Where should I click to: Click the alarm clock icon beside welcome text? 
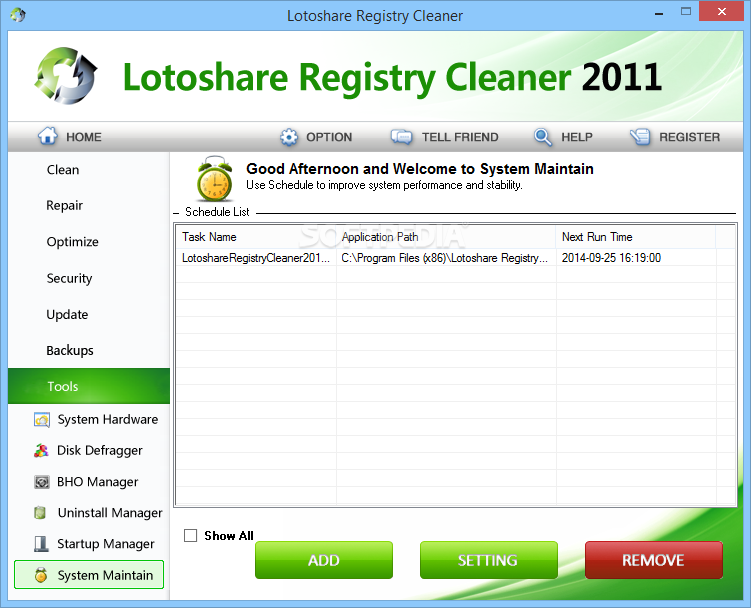pyautogui.click(x=215, y=178)
